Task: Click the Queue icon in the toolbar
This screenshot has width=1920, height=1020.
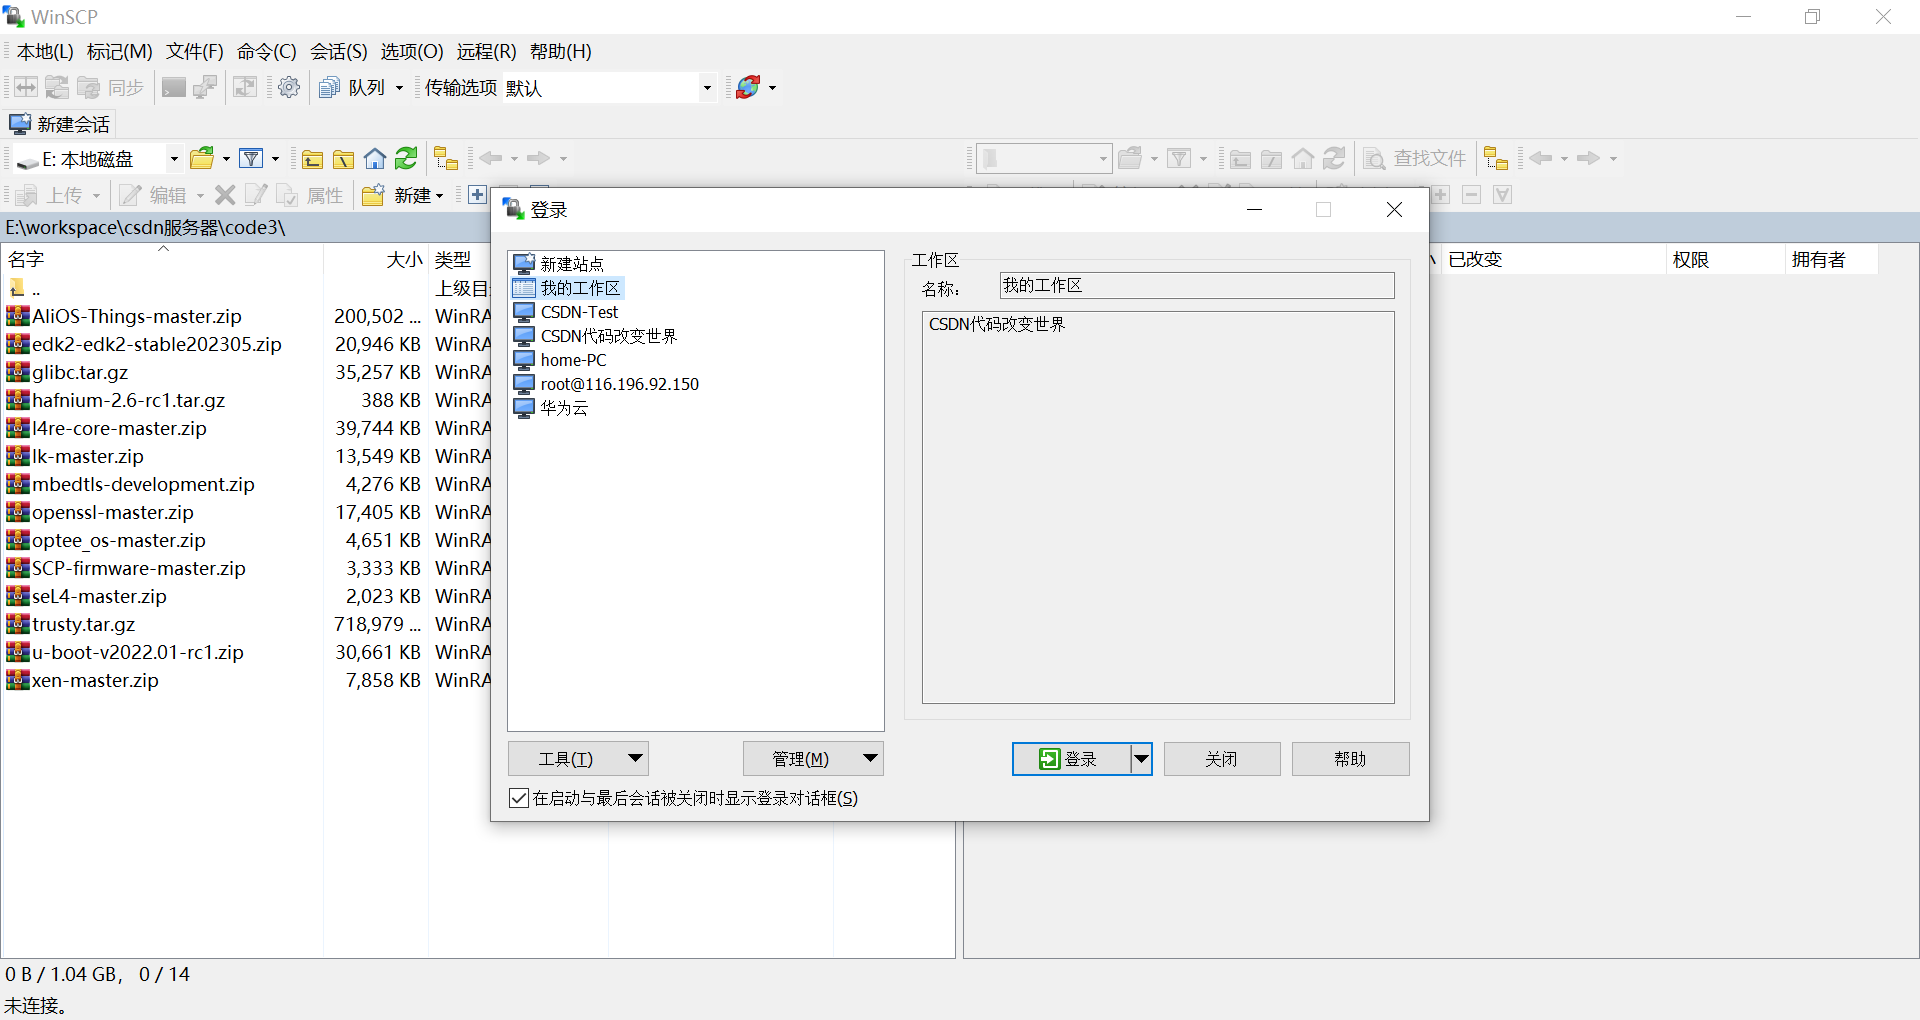Action: tap(329, 88)
